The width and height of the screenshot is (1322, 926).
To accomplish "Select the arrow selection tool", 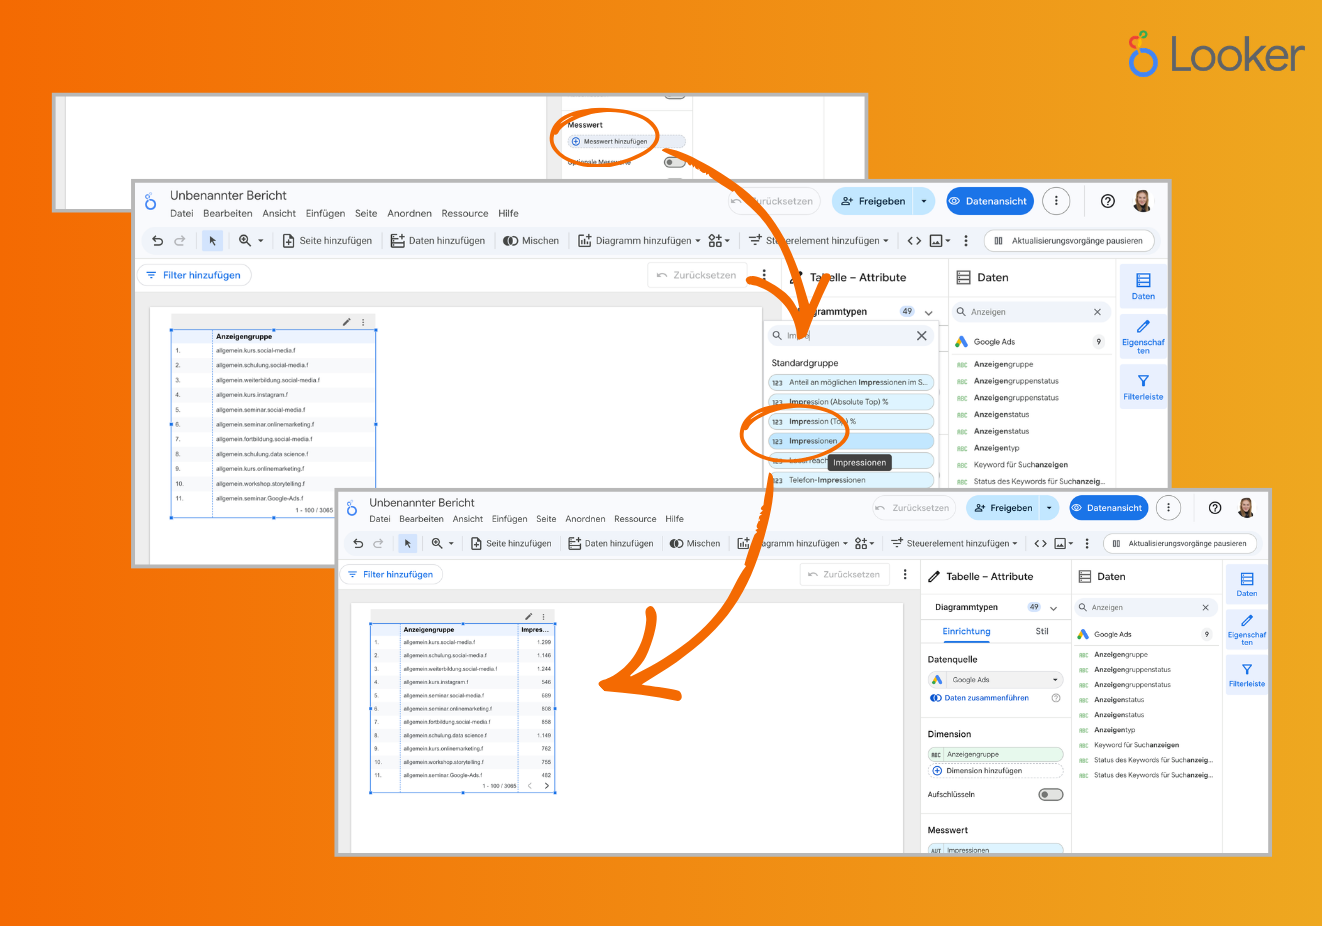I will click(x=407, y=543).
